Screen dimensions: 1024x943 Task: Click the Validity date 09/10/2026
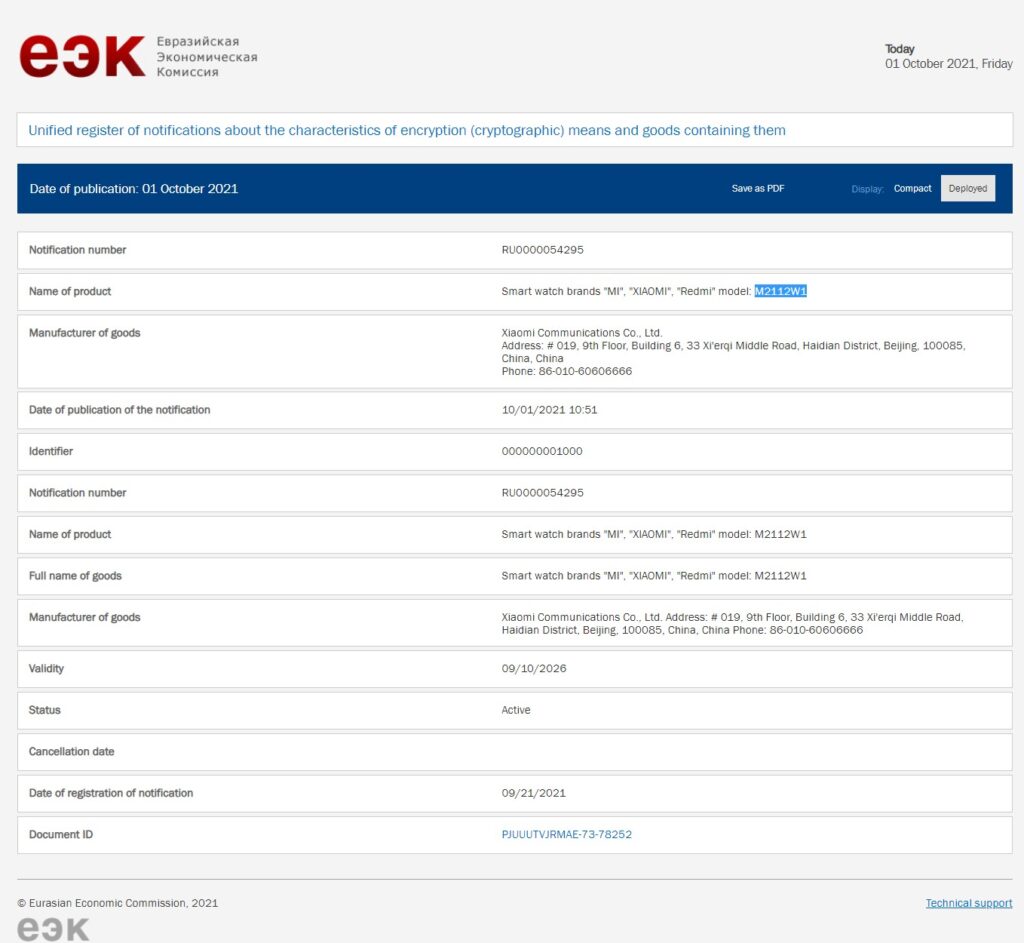click(x=533, y=668)
